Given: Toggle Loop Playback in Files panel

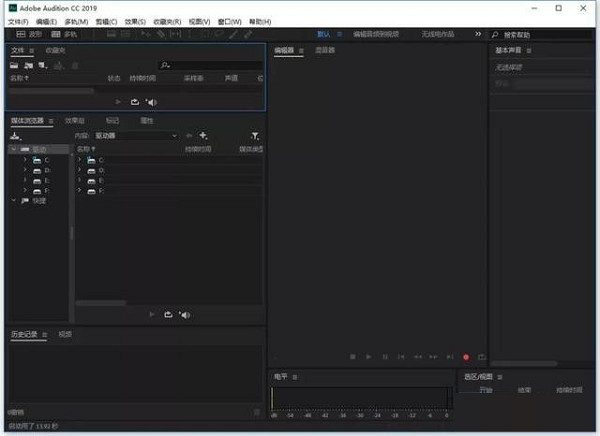Looking at the screenshot, I should click(135, 102).
